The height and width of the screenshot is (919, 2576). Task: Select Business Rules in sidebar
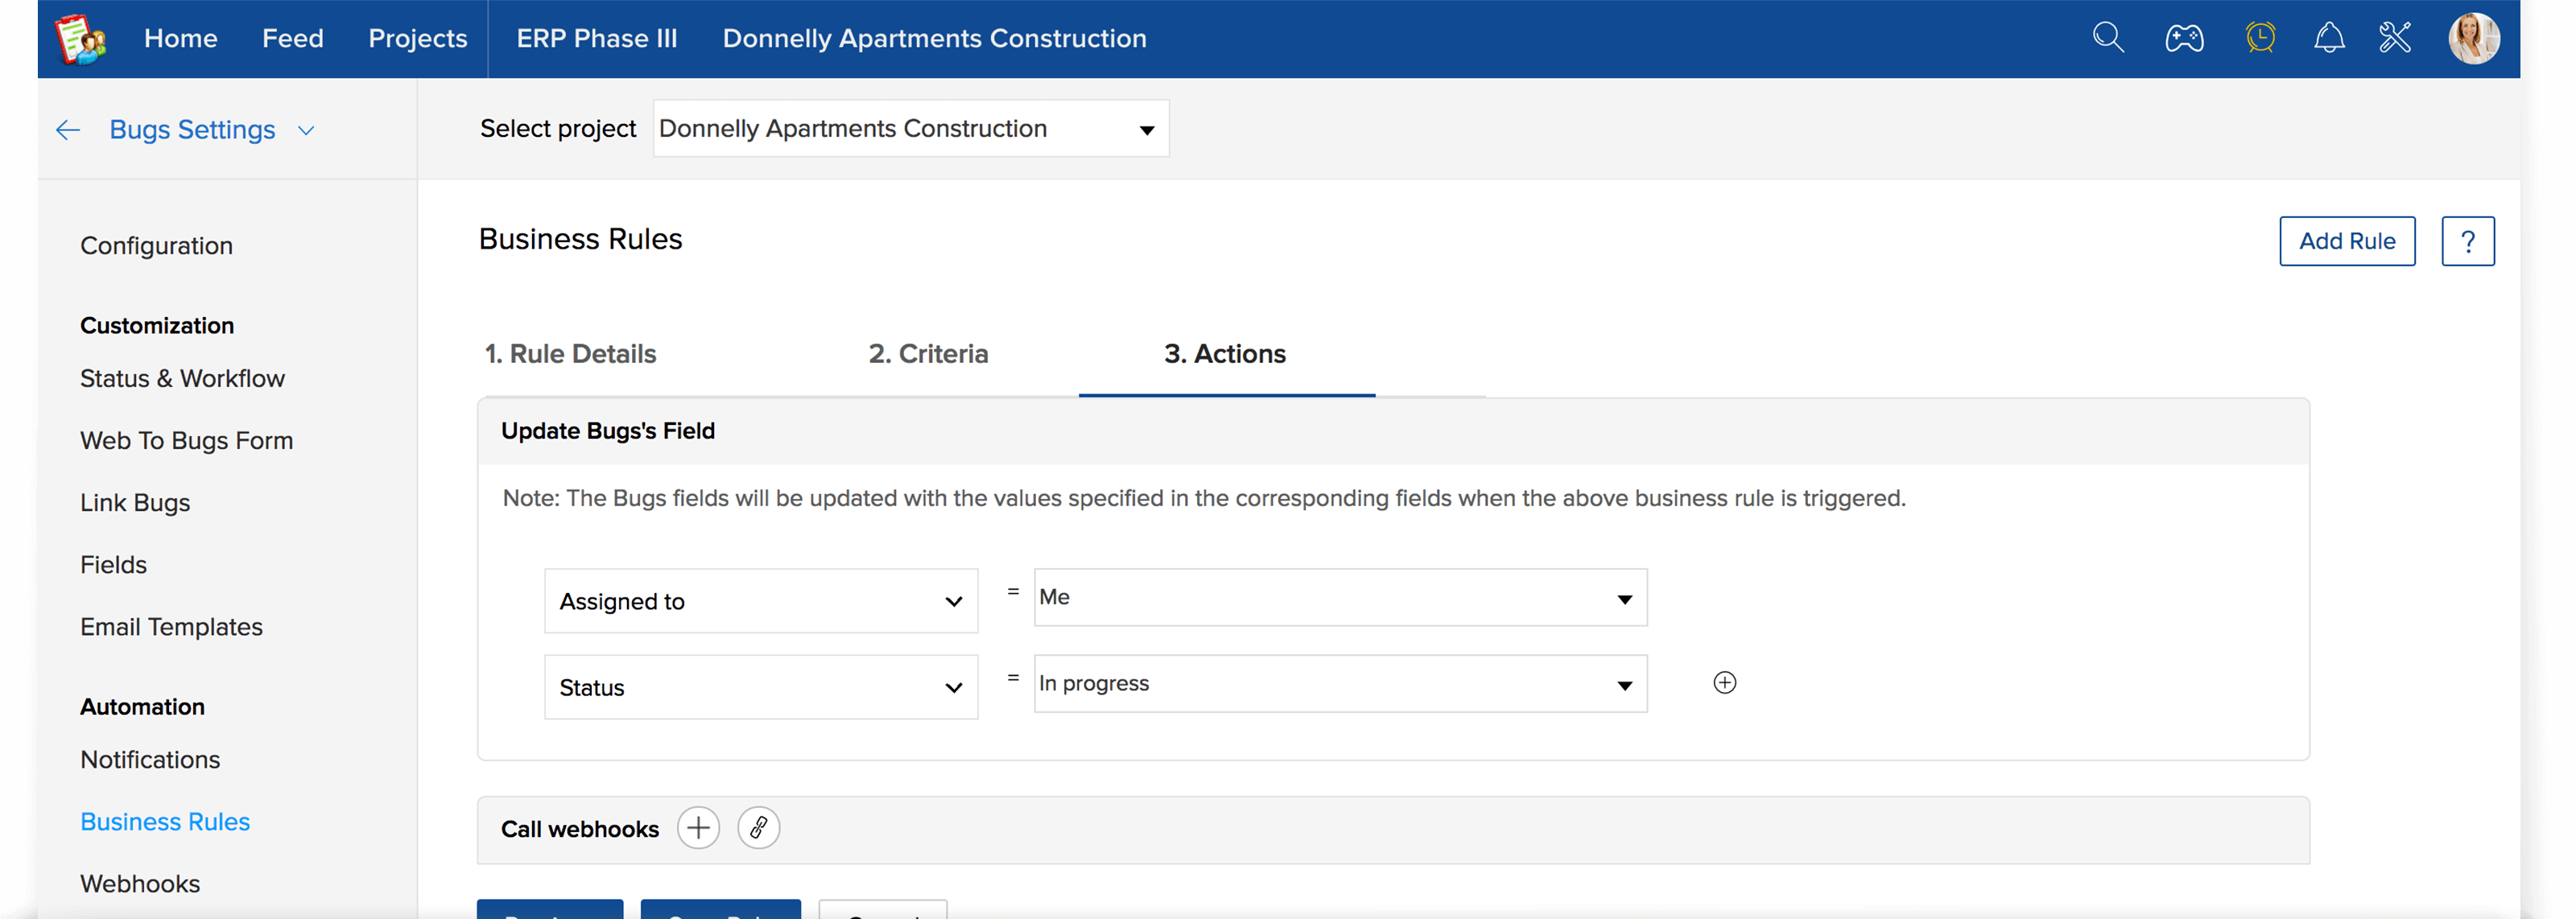(165, 822)
